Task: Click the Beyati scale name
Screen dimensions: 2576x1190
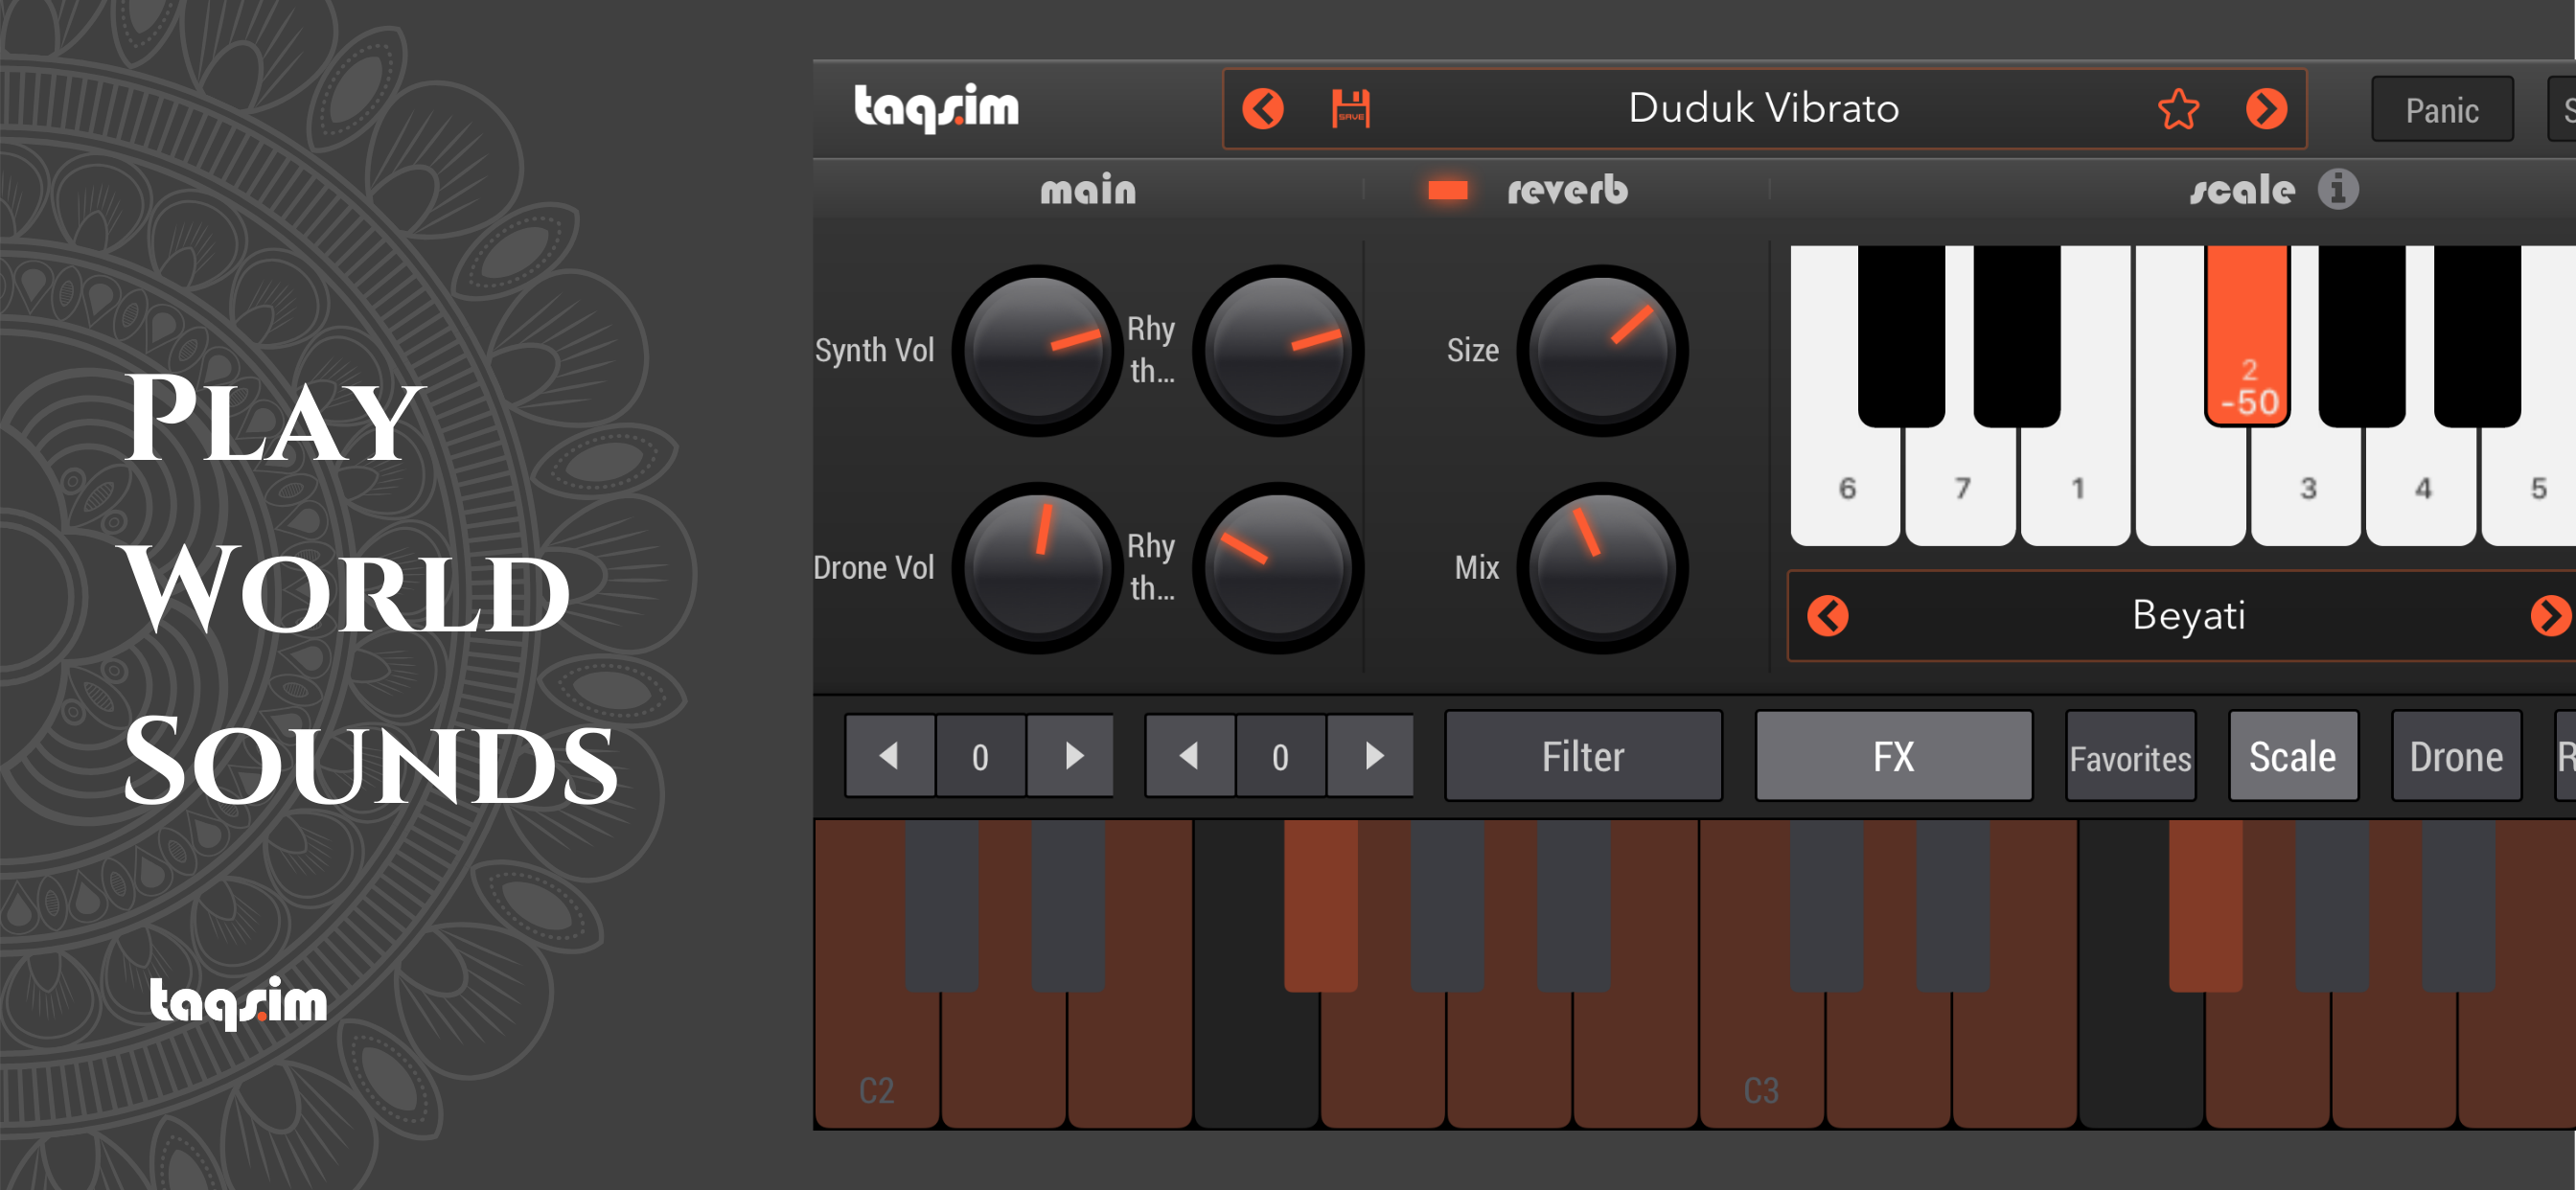Action: pos(2189,615)
